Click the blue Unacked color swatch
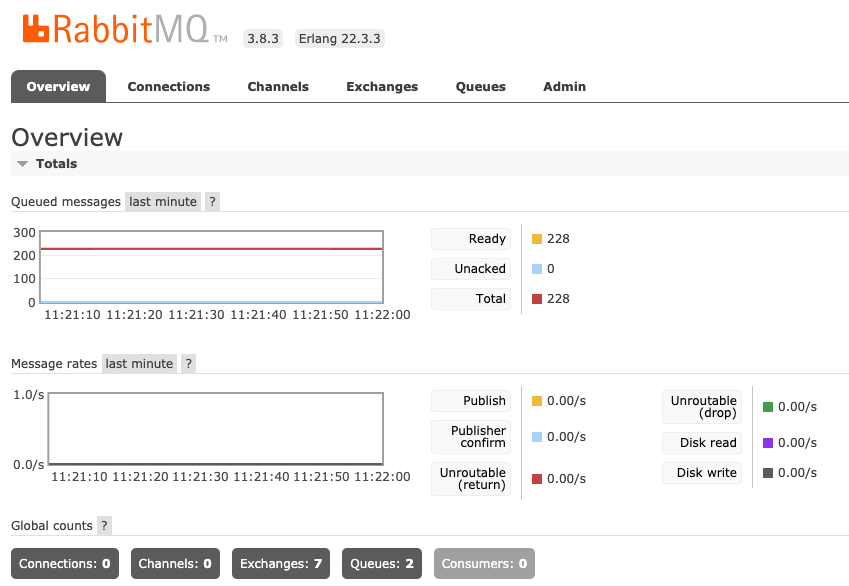The height and width of the screenshot is (586, 849). coord(537,269)
